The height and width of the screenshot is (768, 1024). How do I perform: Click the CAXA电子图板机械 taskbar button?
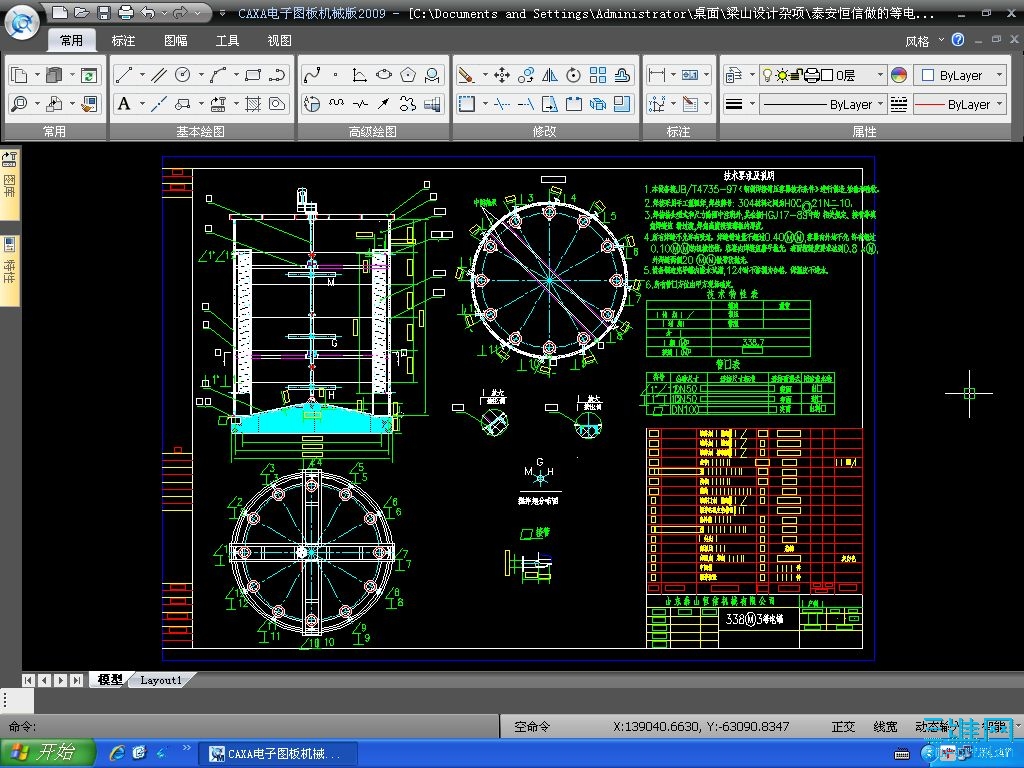pos(279,753)
